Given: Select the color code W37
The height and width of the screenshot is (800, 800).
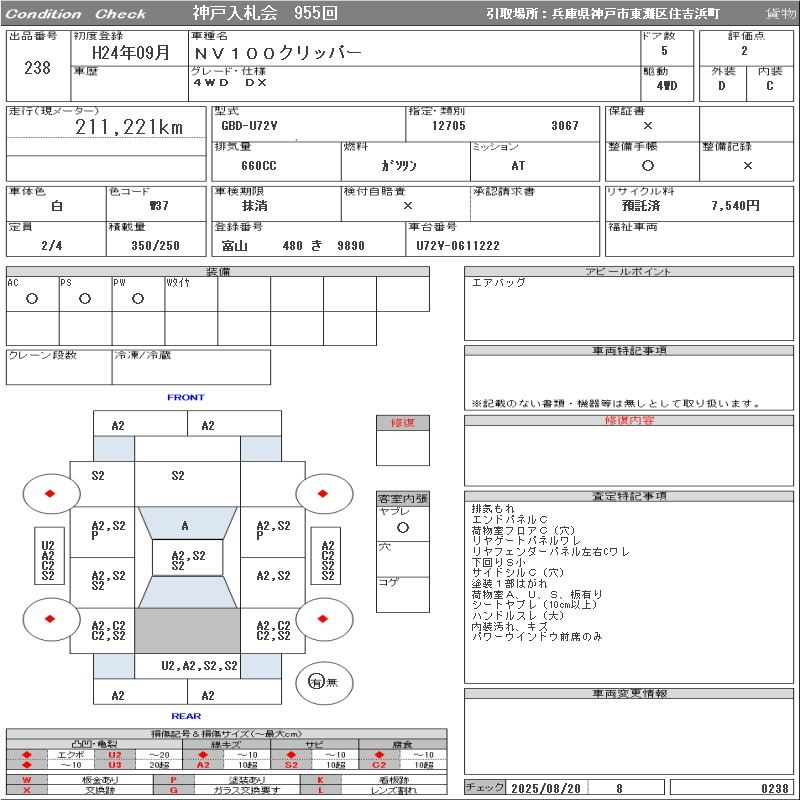Looking at the screenshot, I should tap(159, 206).
